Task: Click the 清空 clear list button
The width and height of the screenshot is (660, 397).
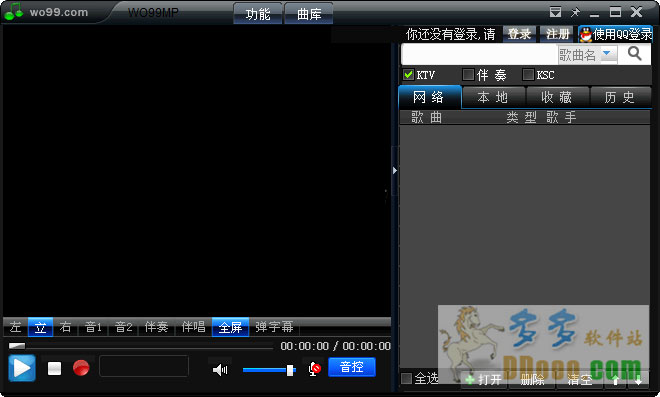Action: (x=580, y=380)
